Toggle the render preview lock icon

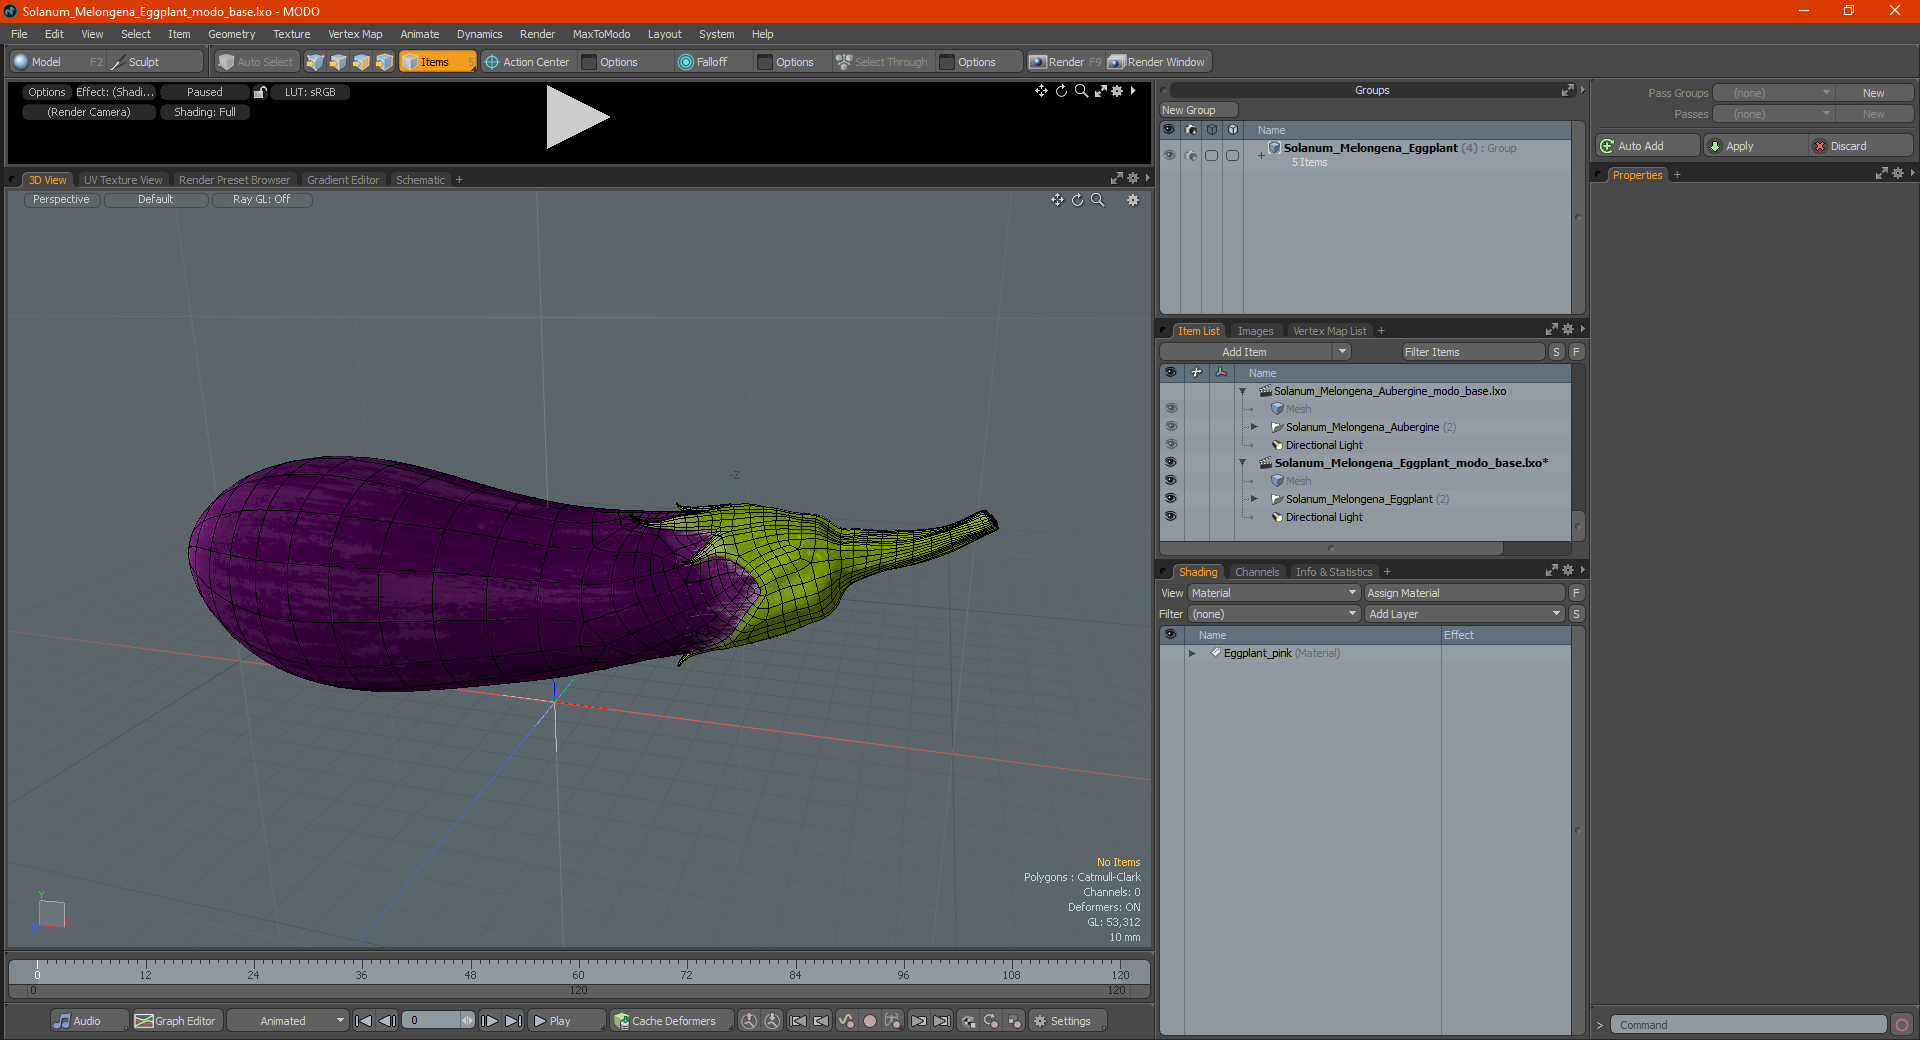pos(260,92)
